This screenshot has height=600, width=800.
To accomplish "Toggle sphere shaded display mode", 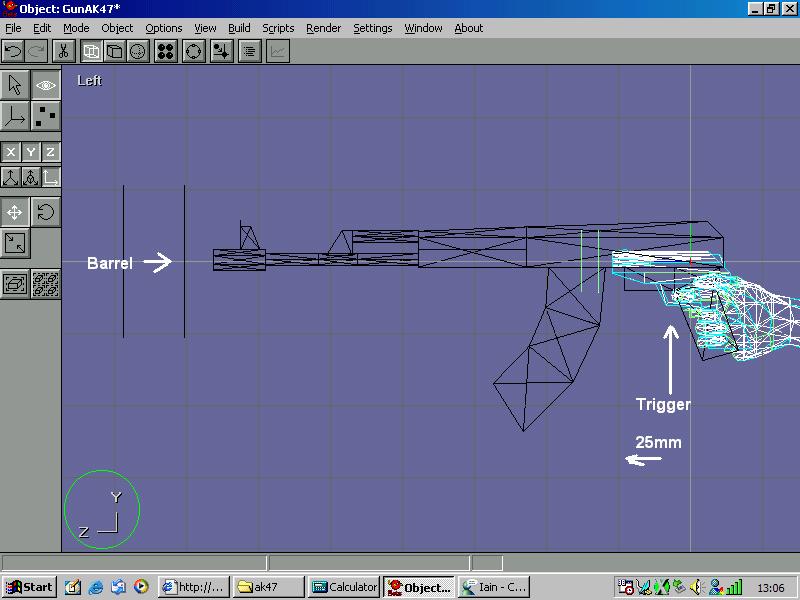I will tap(138, 51).
